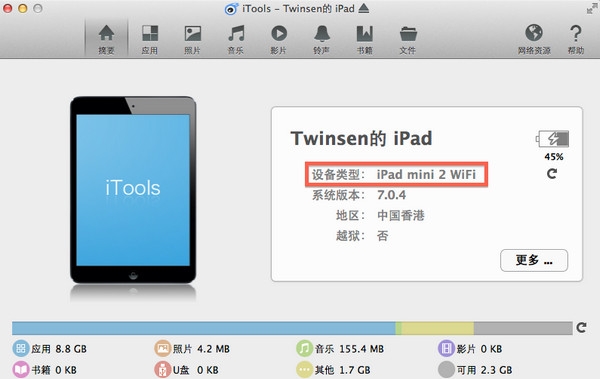Image resolution: width=600 pixels, height=379 pixels.
Task: Click the 照片 4.2 MB legend icon
Action: click(162, 348)
